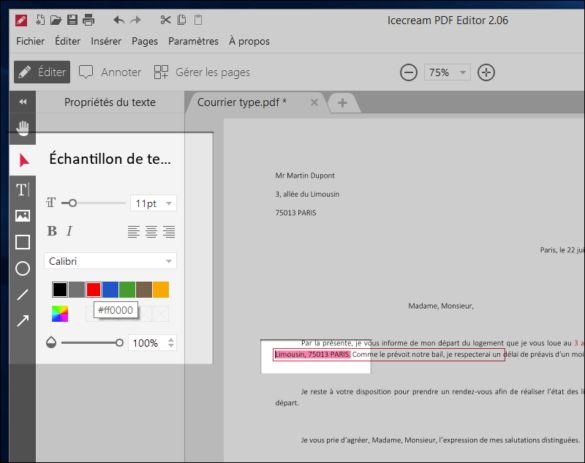Screen dimensions: 585x463
Task: Select the Arrow drawing tool
Action: pos(22,321)
